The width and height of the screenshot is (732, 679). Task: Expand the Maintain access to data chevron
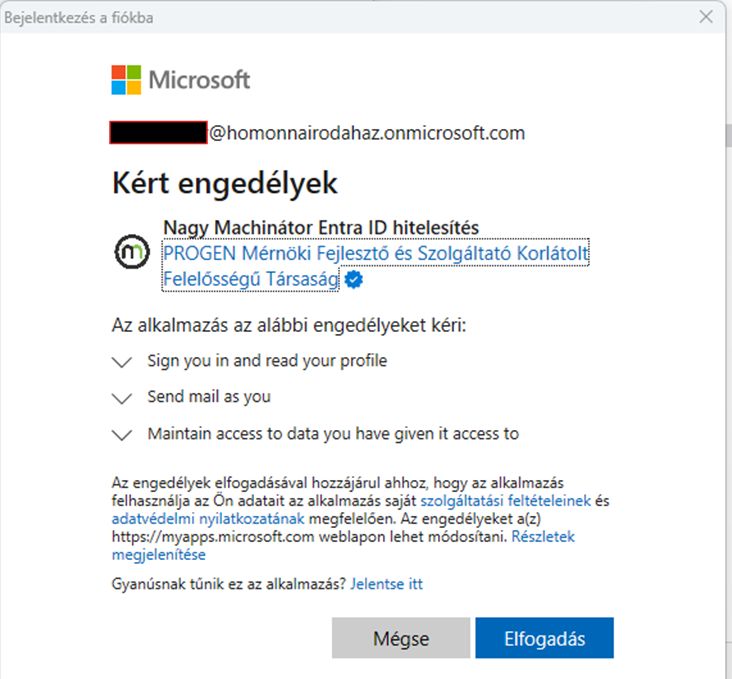(122, 435)
